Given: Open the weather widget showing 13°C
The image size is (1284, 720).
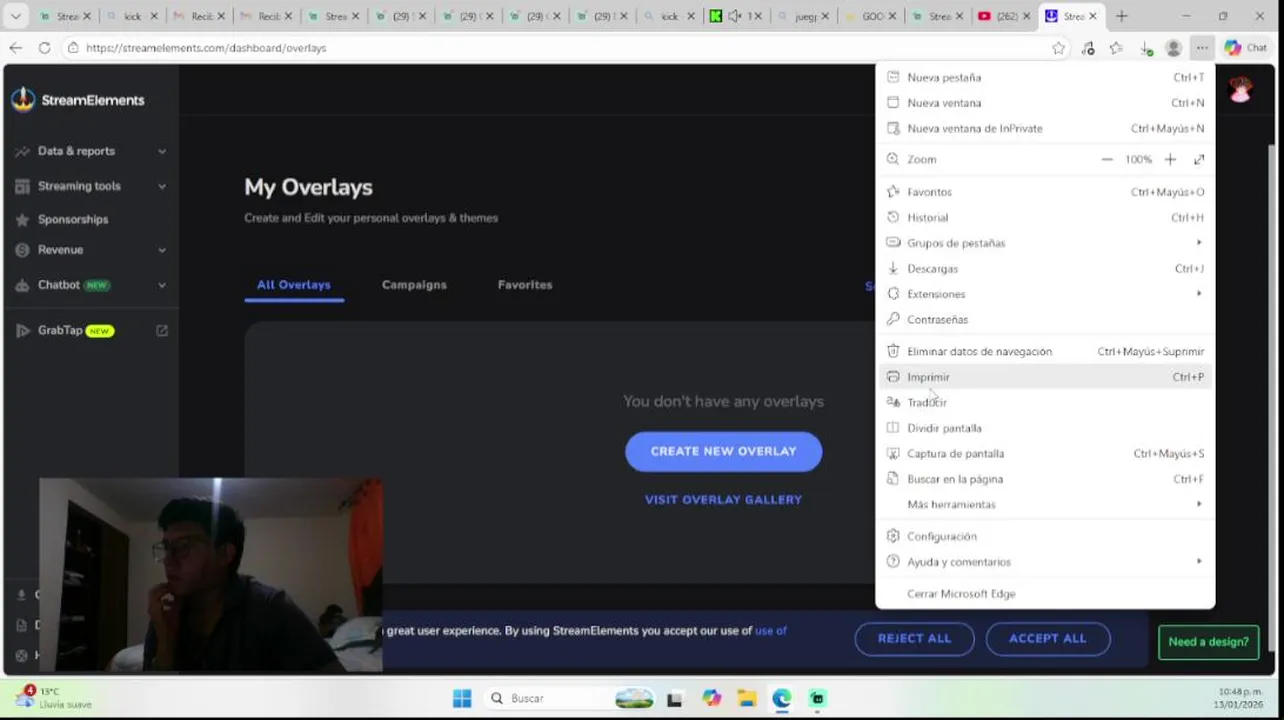Looking at the screenshot, I should [x=52, y=698].
